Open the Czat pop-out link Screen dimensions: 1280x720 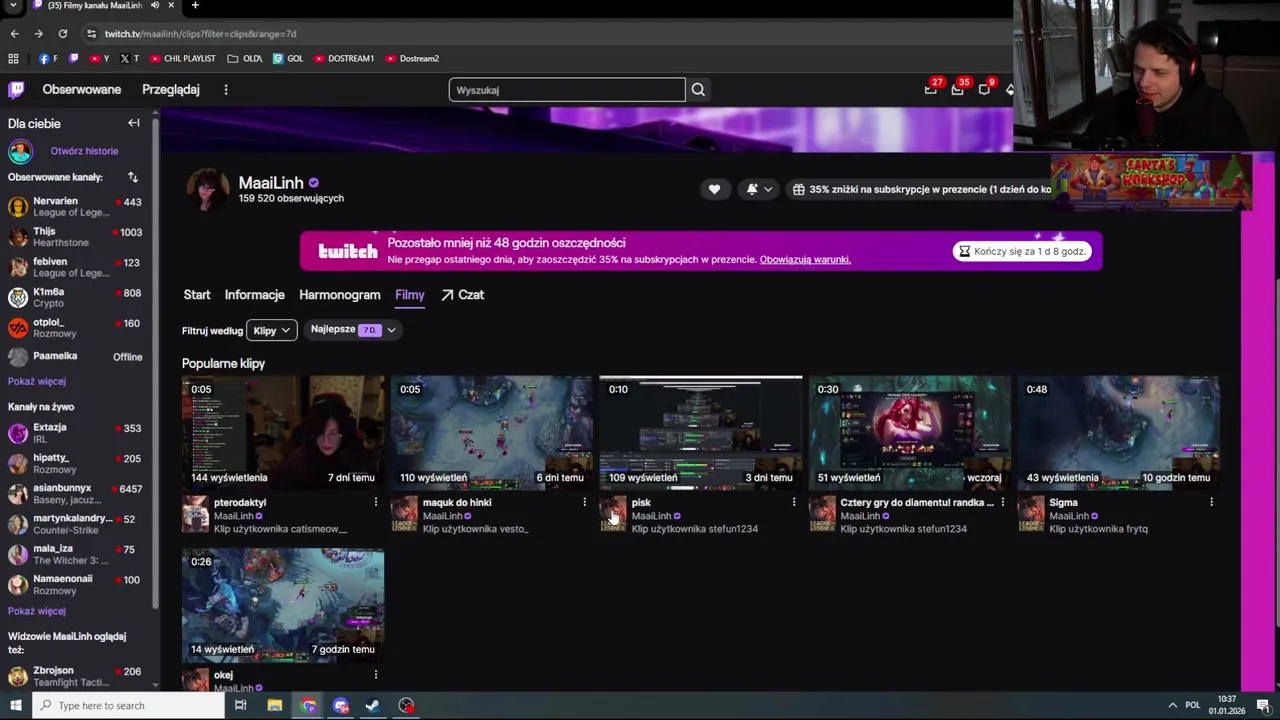tap(463, 295)
